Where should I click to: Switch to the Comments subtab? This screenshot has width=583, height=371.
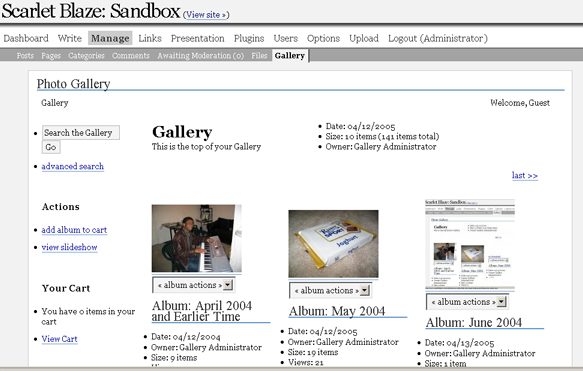131,56
